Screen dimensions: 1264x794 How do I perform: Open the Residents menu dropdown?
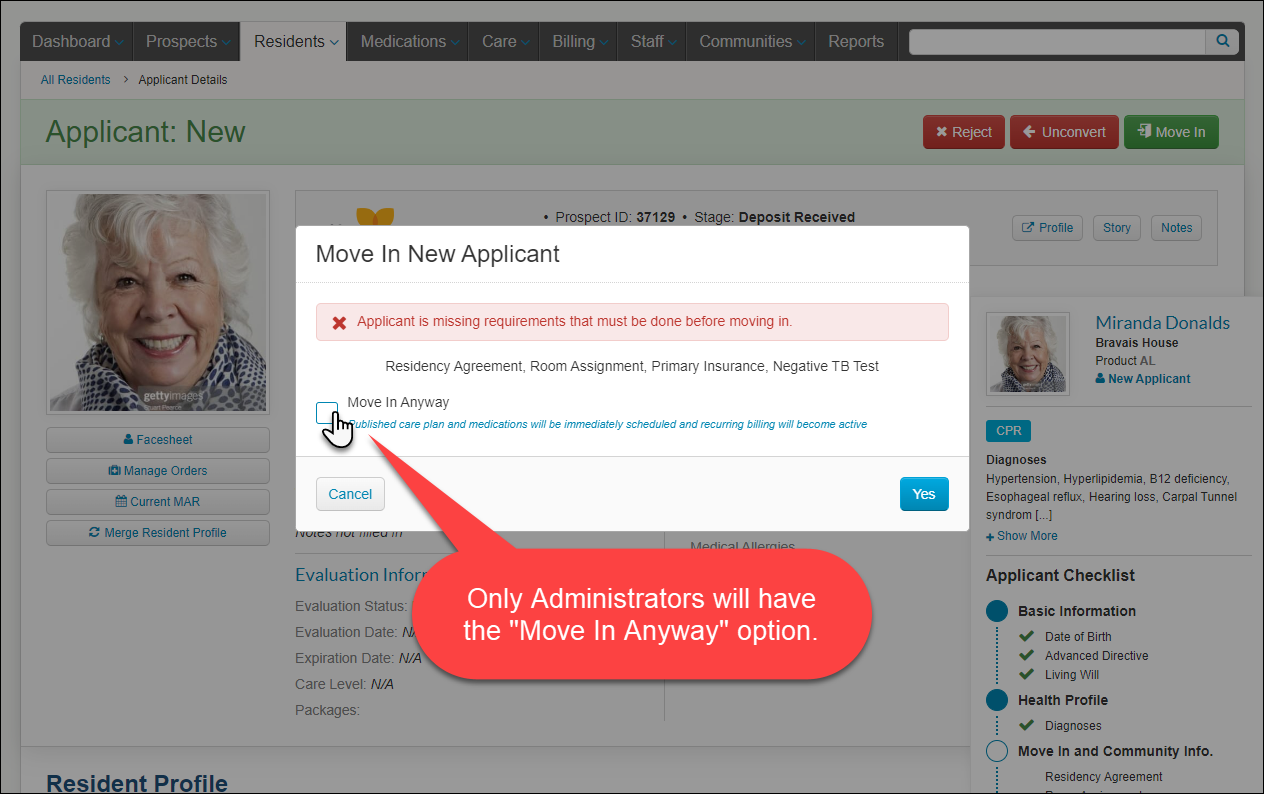pos(296,42)
